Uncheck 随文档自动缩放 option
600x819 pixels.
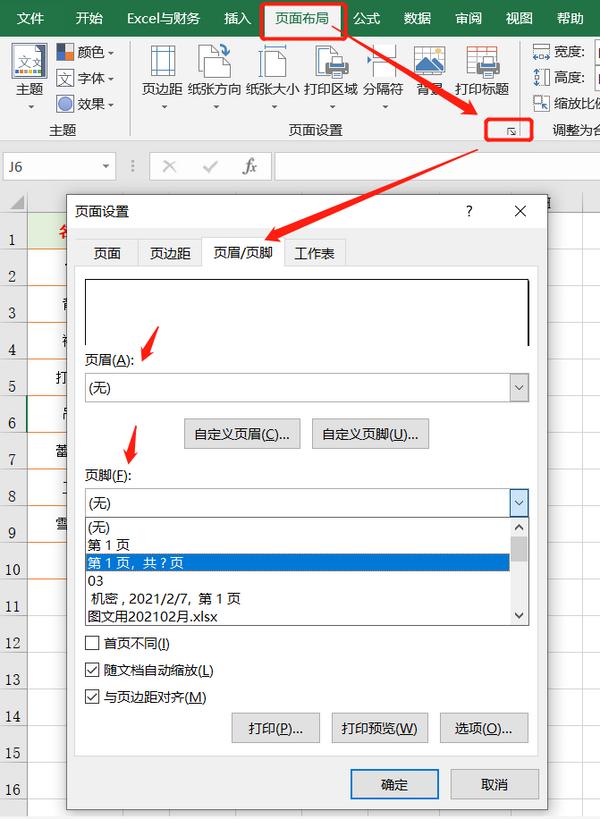[93, 671]
